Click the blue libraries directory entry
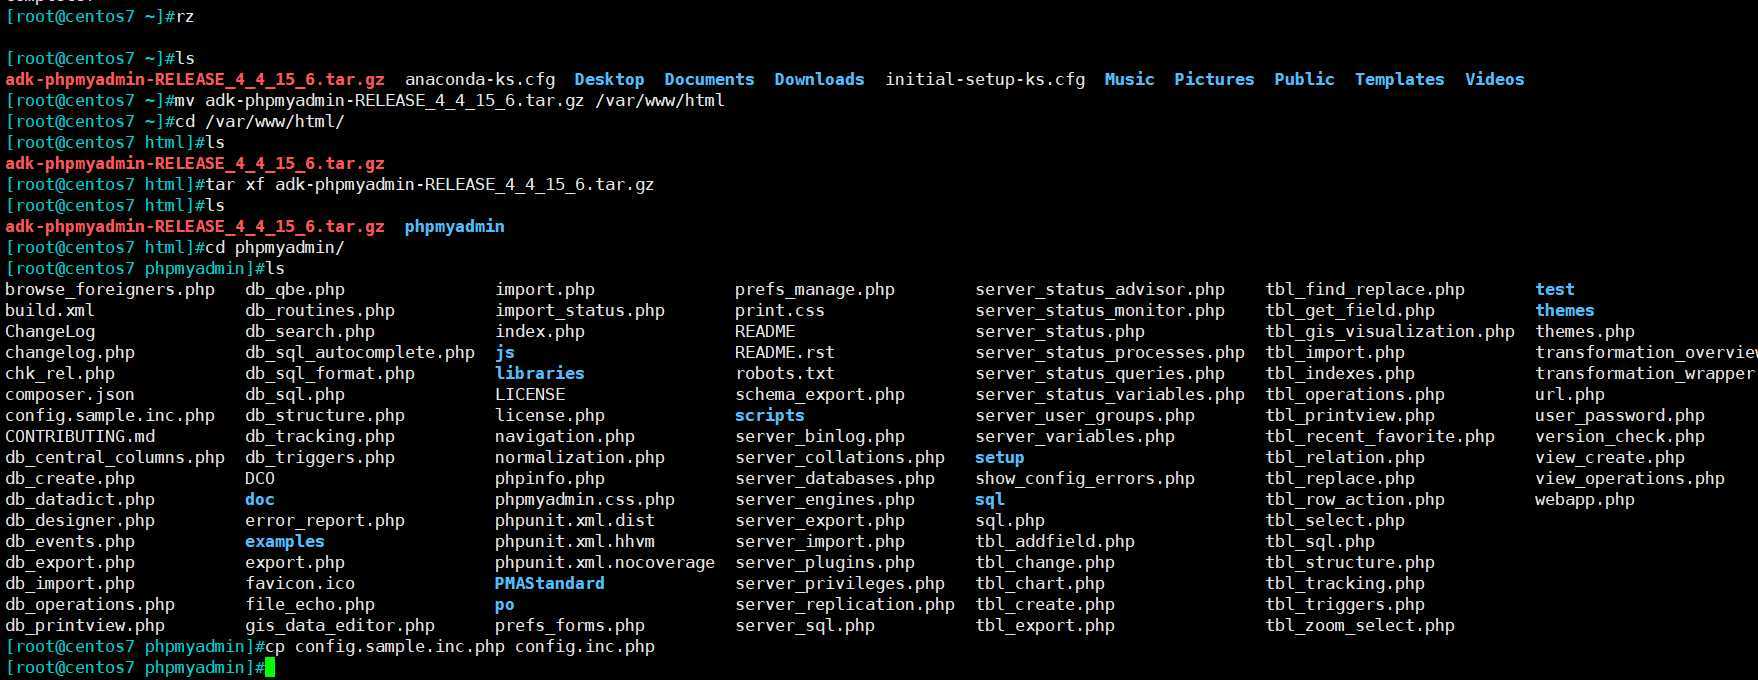 pos(539,373)
